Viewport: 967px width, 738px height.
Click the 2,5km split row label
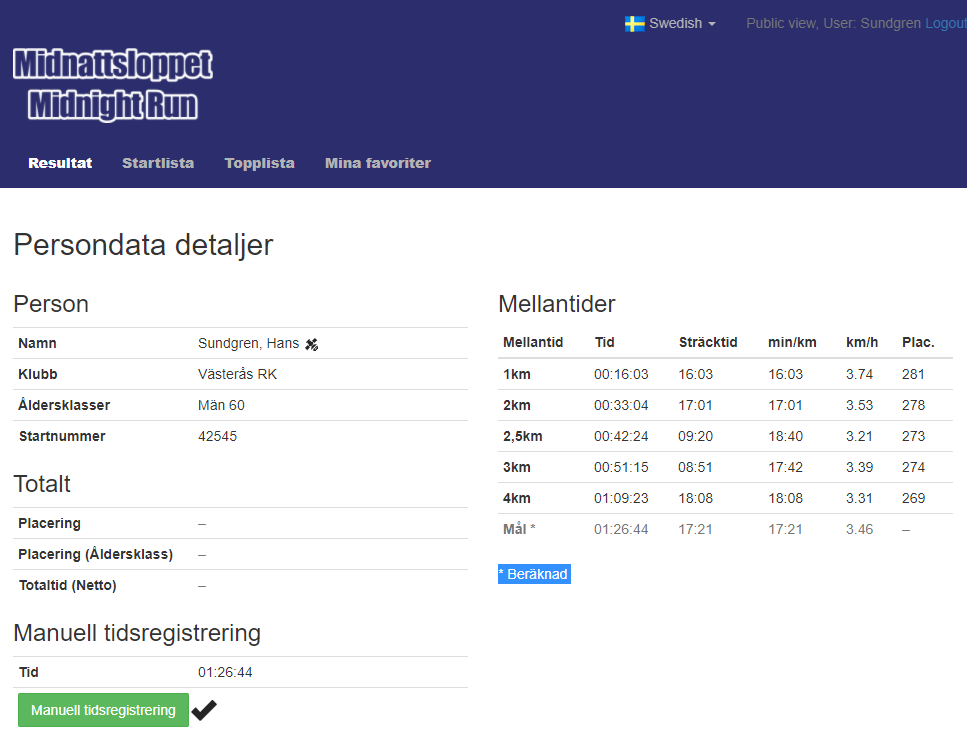523,437
